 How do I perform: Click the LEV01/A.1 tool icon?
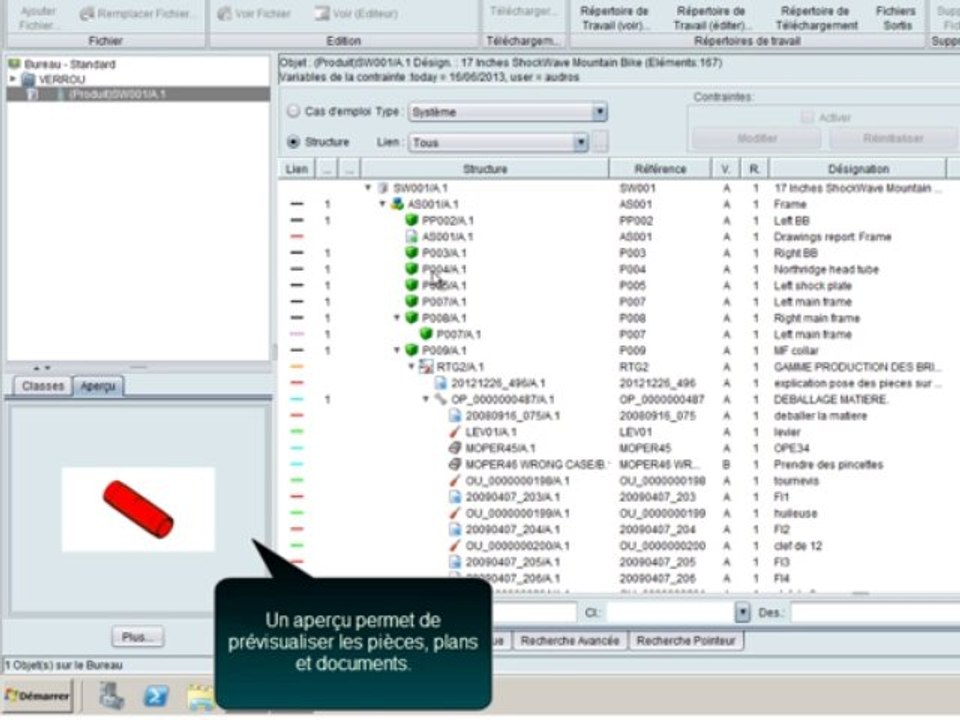[455, 432]
